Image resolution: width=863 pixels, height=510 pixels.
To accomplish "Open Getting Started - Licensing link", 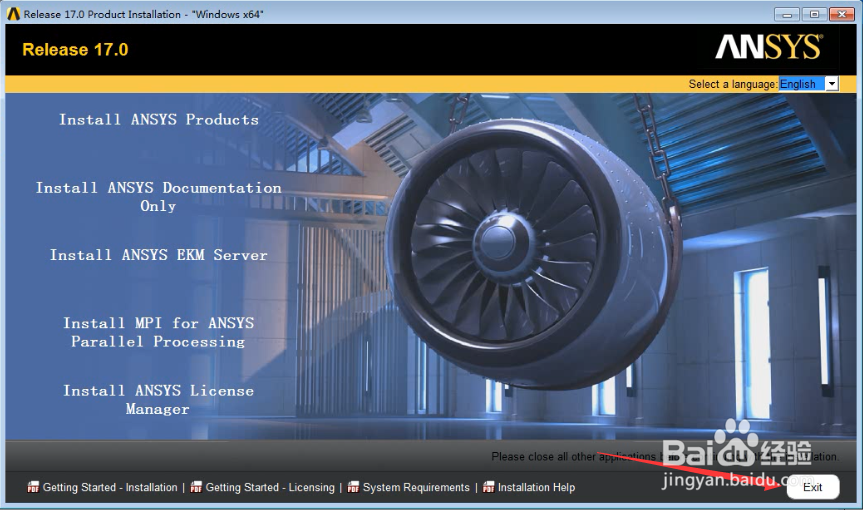I will click(270, 487).
